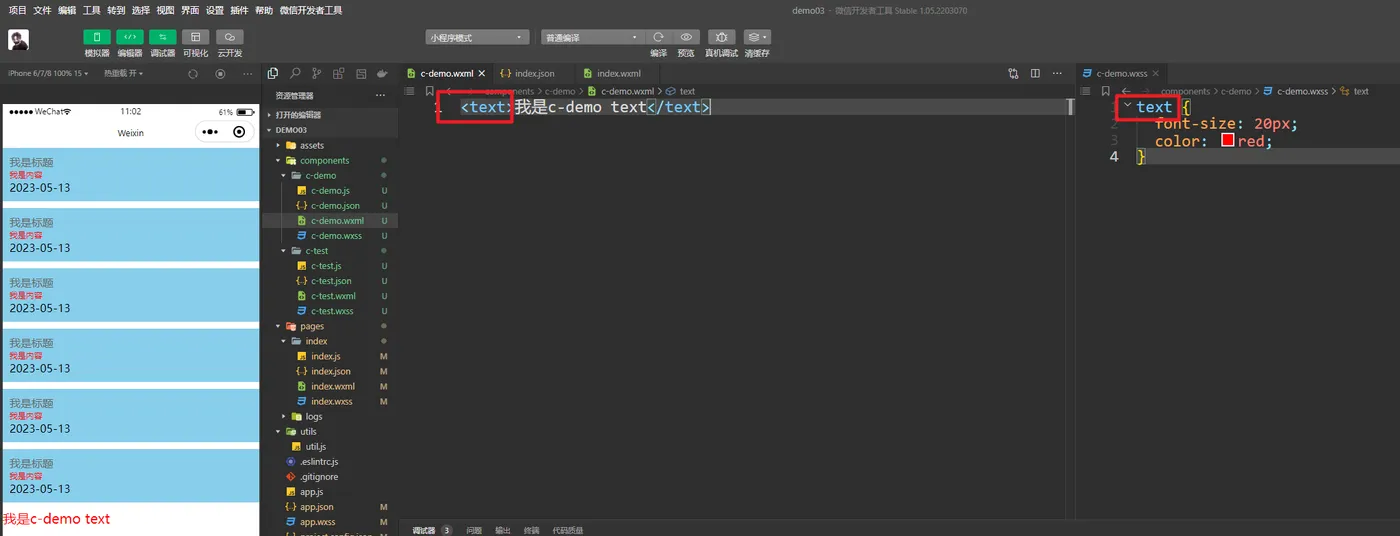This screenshot has height=536, width=1400.
Task: Click the simulator stop record icon
Action: pyautogui.click(x=221, y=73)
